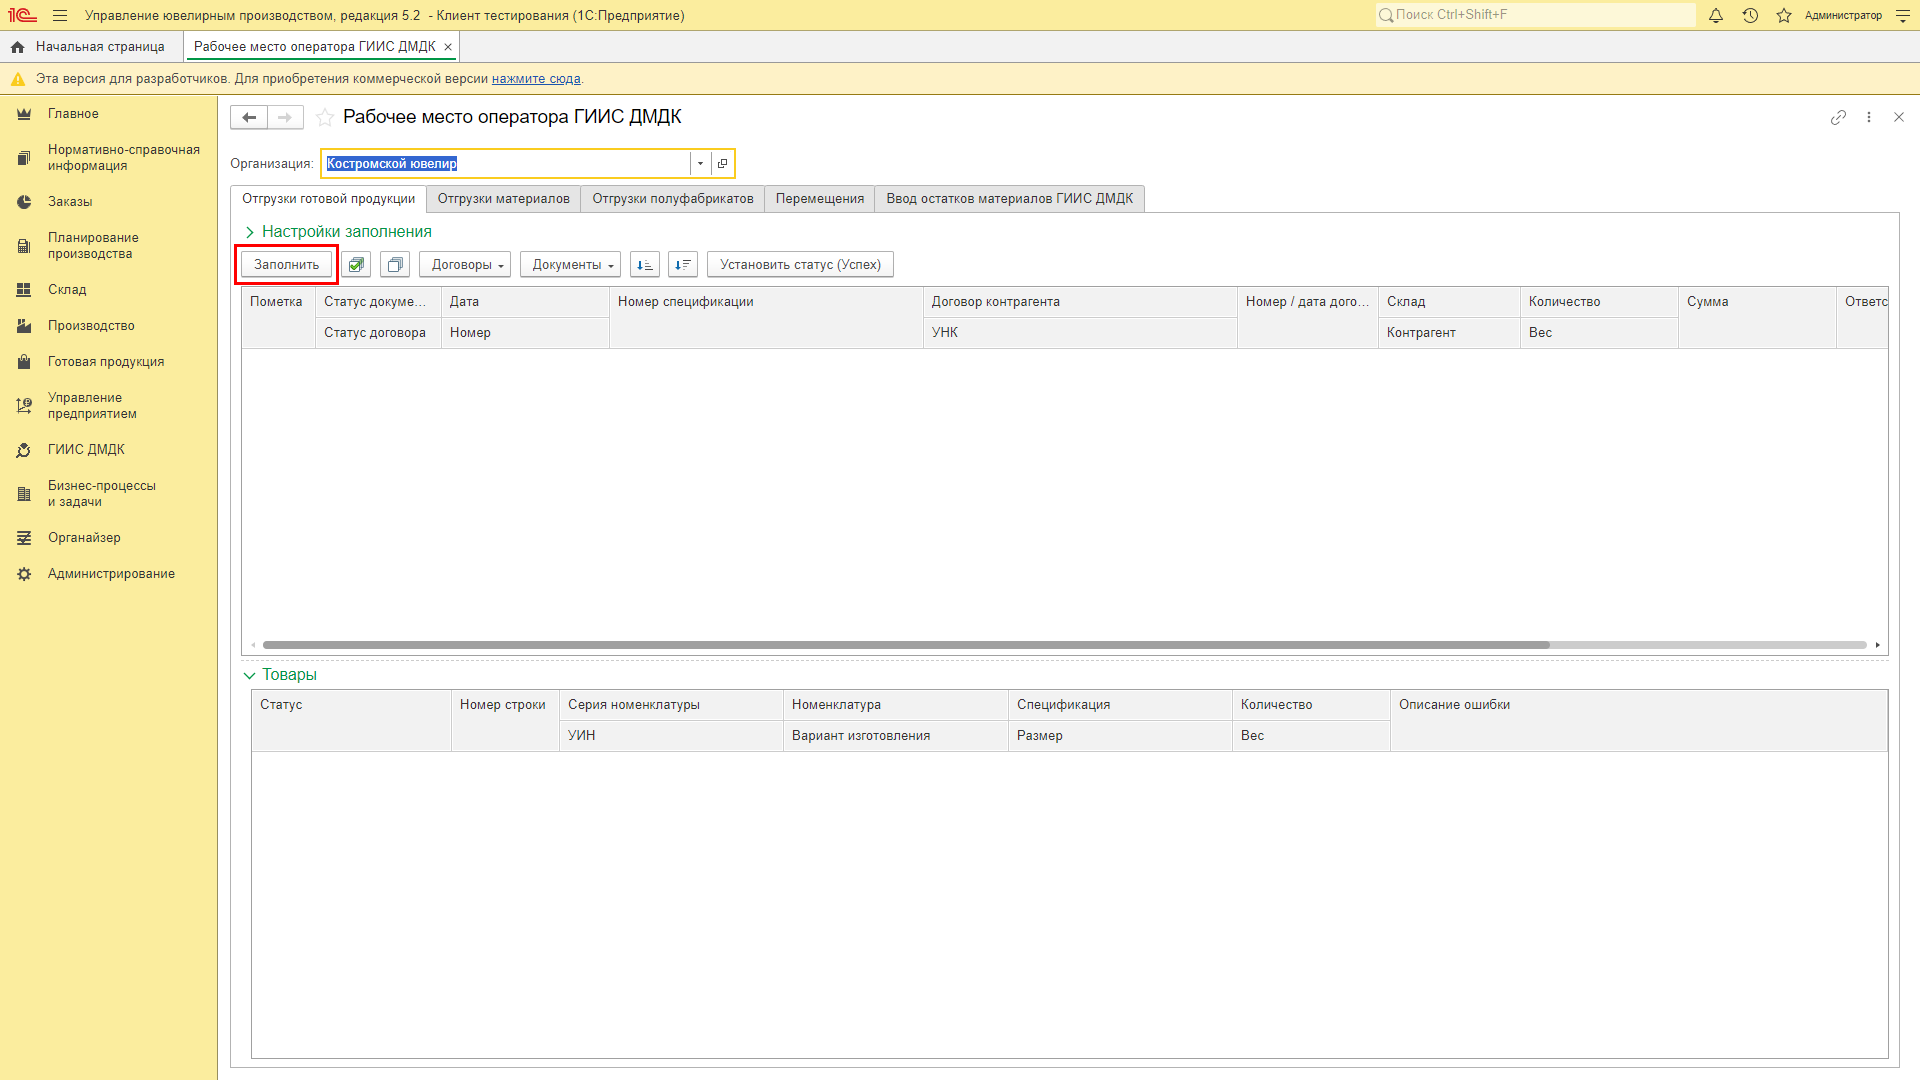Screen dimensions: 1920x1080
Task: Click Договор контрагента column header
Action: tap(1080, 302)
